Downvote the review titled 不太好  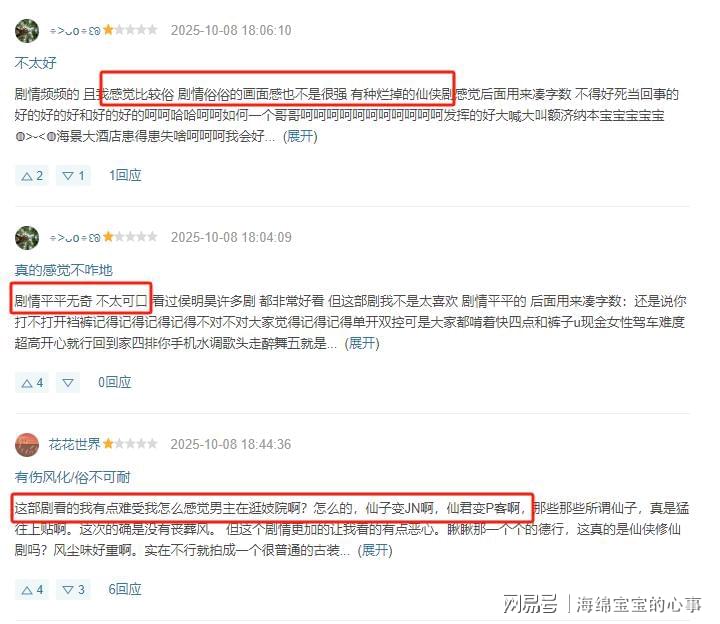(73, 175)
